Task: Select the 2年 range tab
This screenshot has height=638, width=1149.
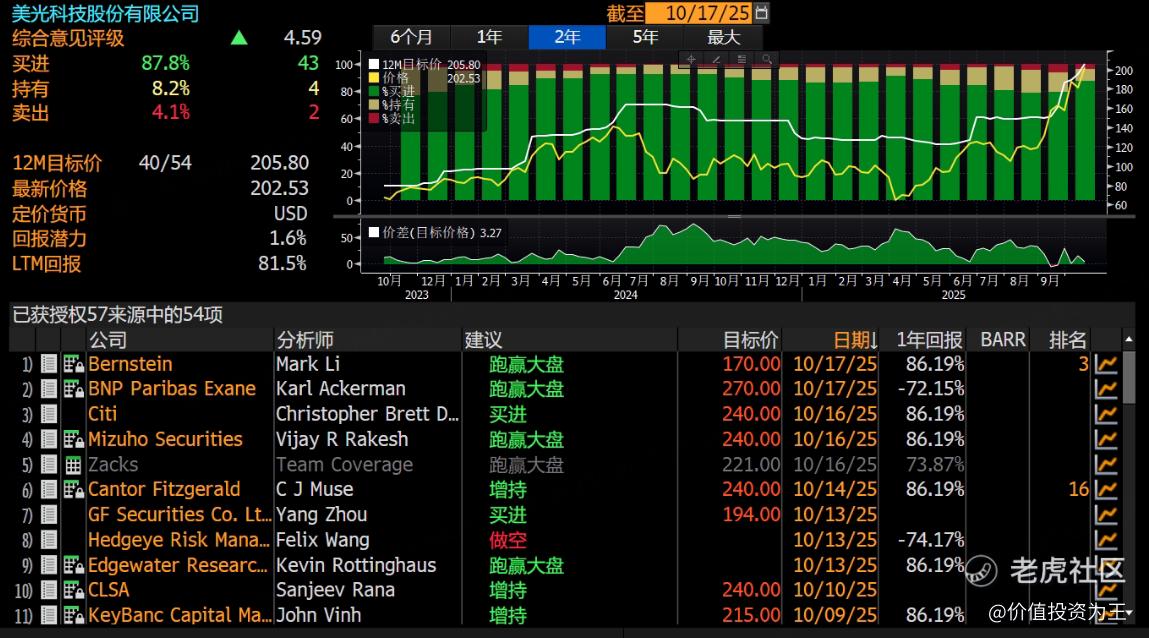Action: [567, 37]
